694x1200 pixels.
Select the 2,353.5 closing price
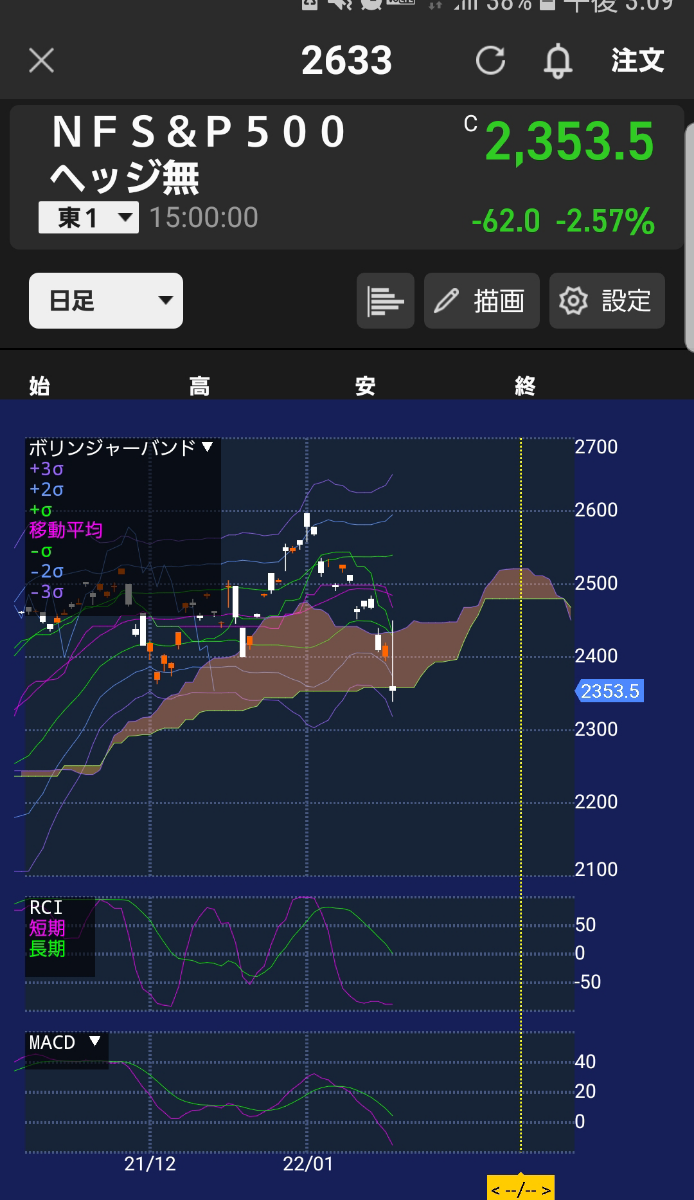click(569, 141)
